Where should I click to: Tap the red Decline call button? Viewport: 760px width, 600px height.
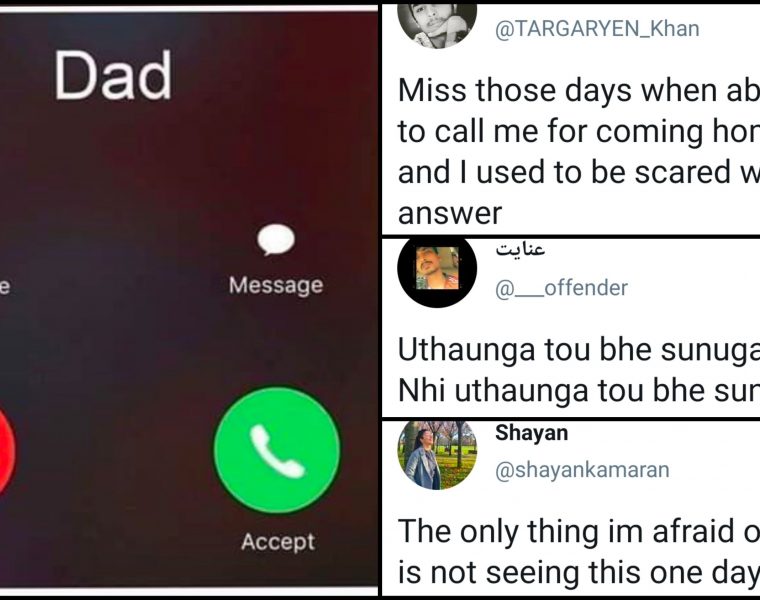click(x=6, y=451)
